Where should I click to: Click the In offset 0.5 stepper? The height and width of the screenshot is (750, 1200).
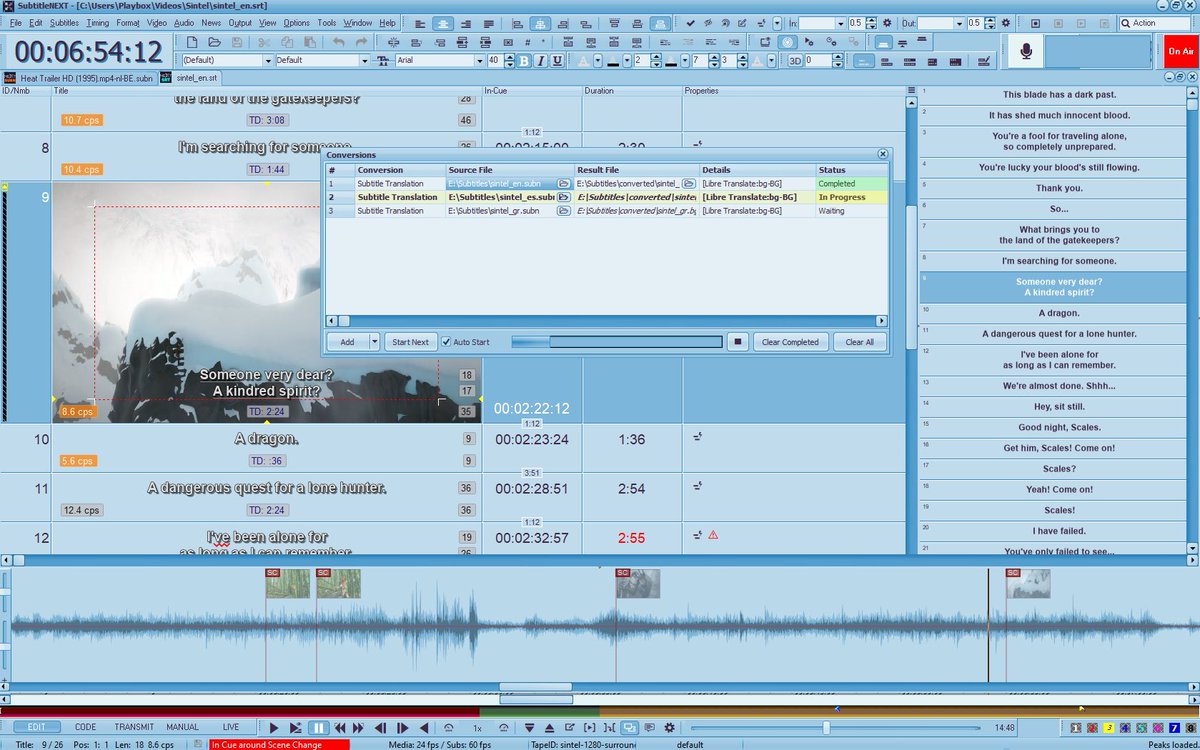(x=871, y=23)
